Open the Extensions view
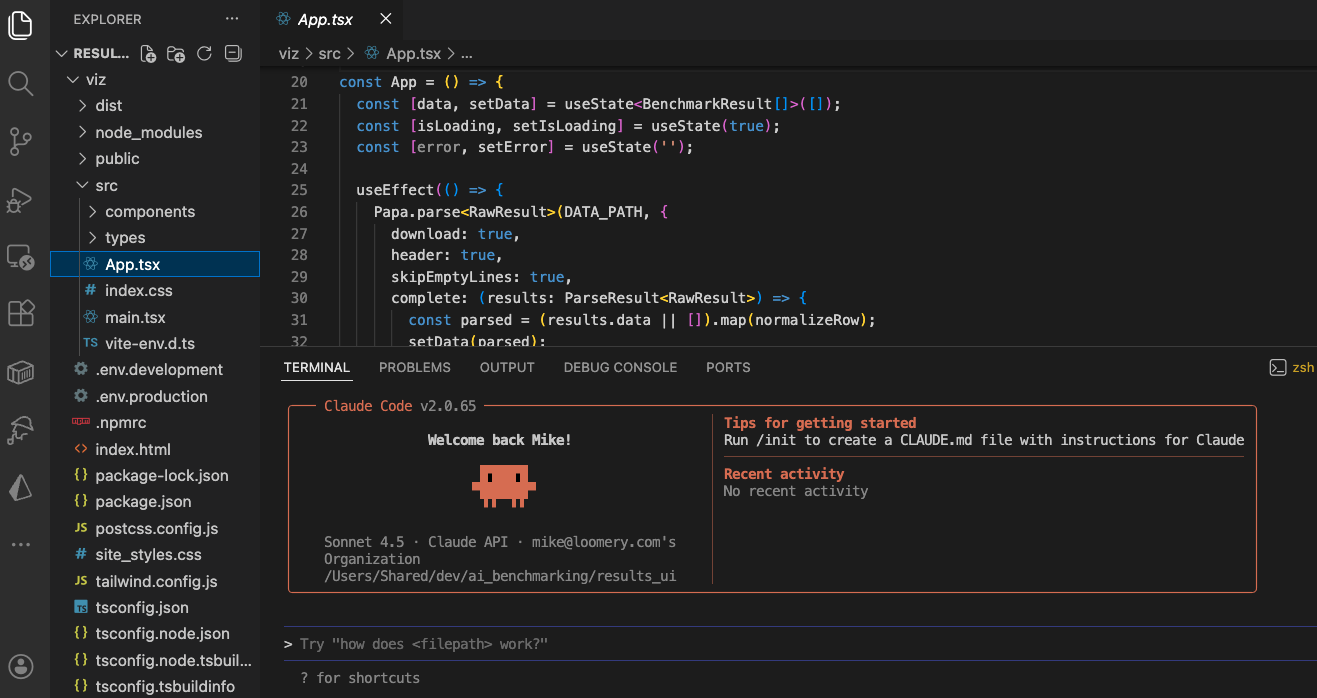The image size is (1317, 698). pos(21,313)
